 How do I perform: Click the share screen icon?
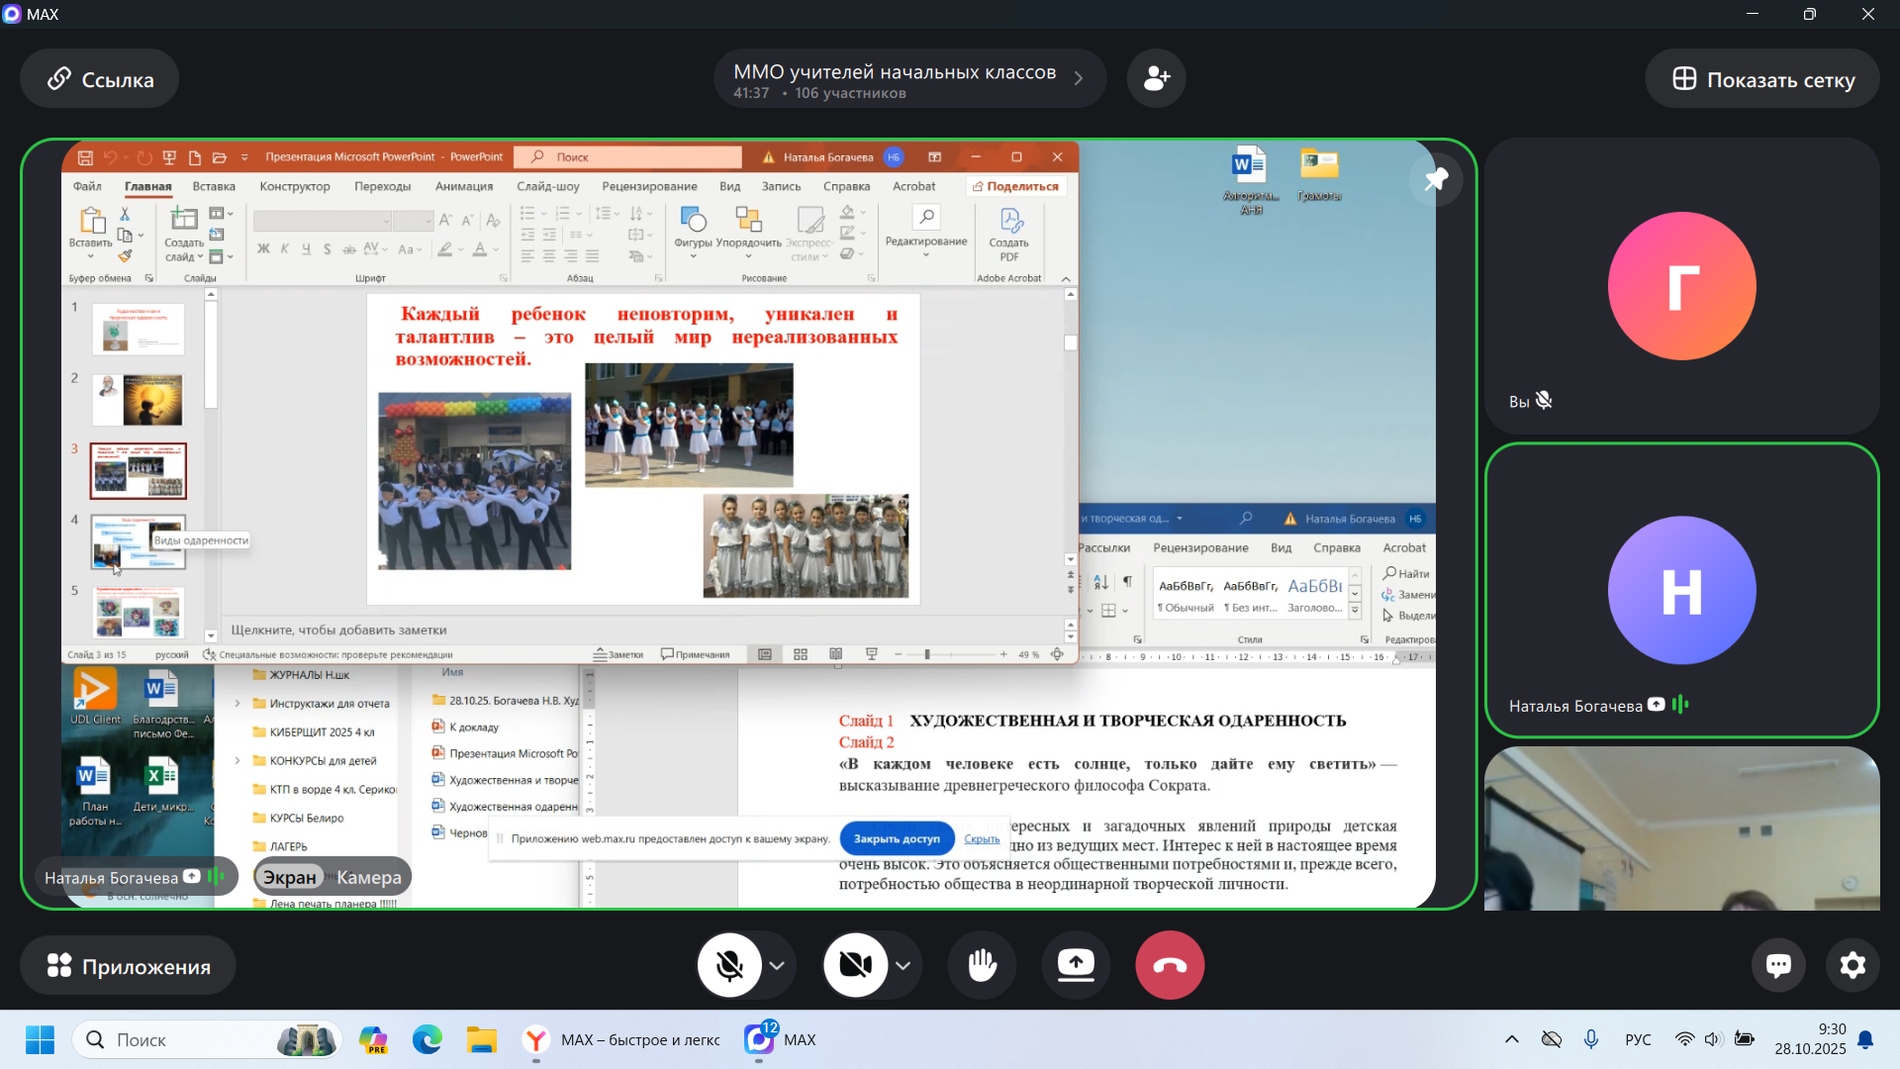coord(1076,965)
